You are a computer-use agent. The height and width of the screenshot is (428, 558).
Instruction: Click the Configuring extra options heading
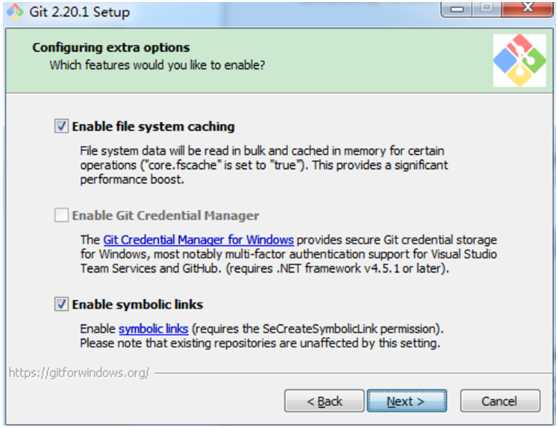111,47
